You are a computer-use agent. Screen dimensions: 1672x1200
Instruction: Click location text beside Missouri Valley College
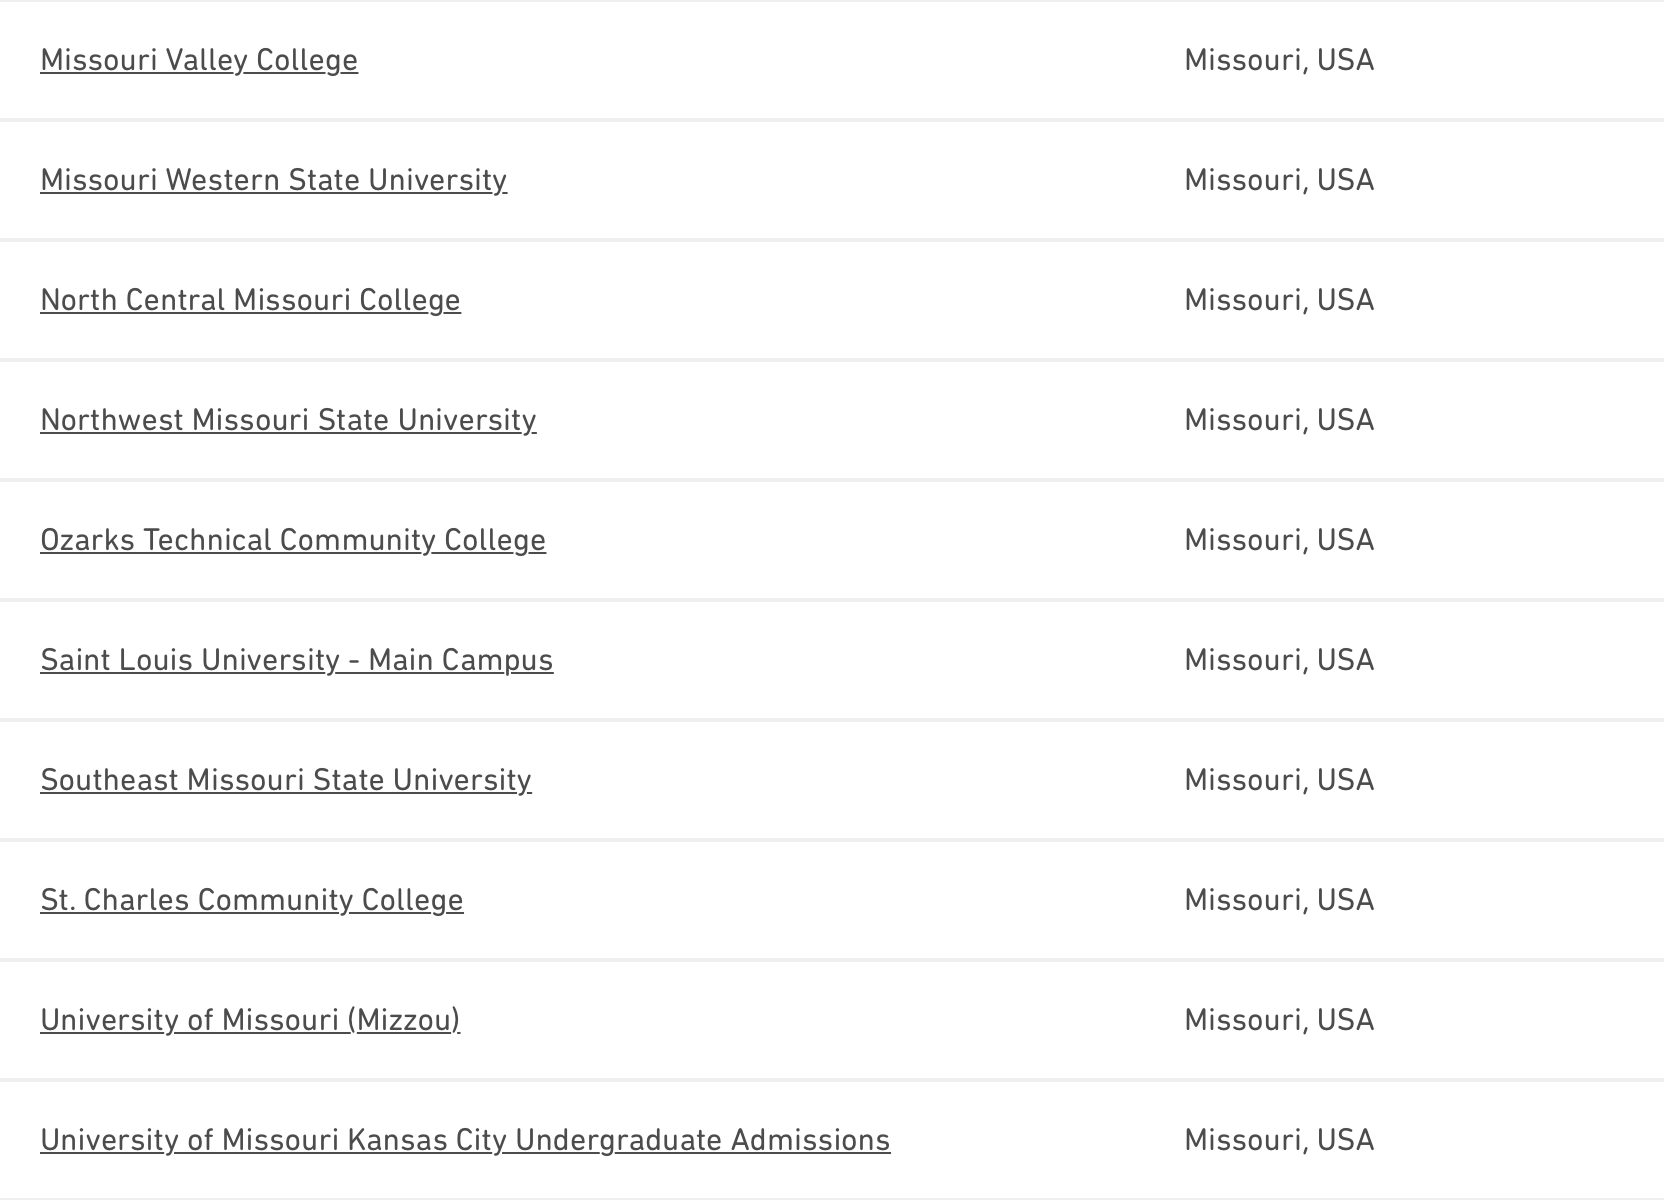tap(1279, 60)
